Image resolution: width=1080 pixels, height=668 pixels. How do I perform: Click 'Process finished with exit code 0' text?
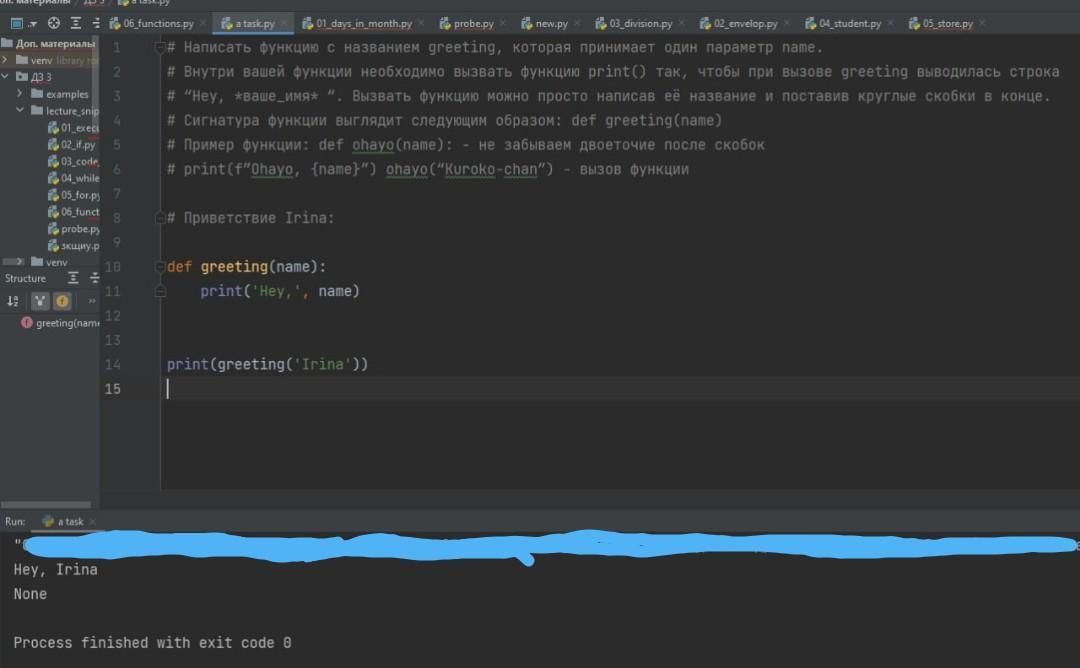click(152, 643)
